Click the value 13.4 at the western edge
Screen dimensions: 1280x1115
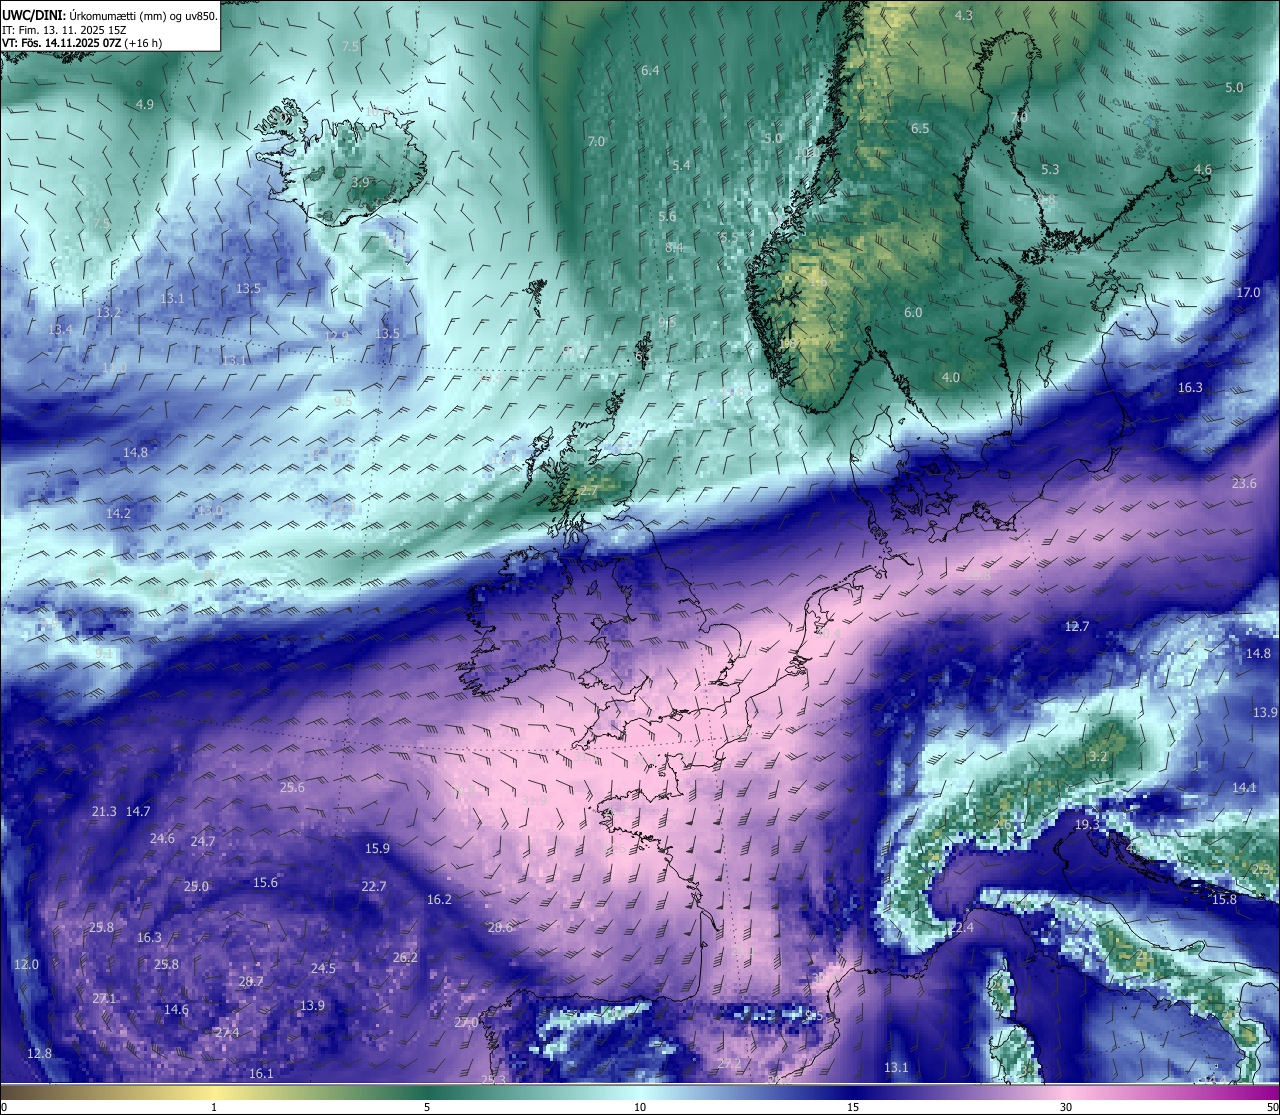point(60,330)
